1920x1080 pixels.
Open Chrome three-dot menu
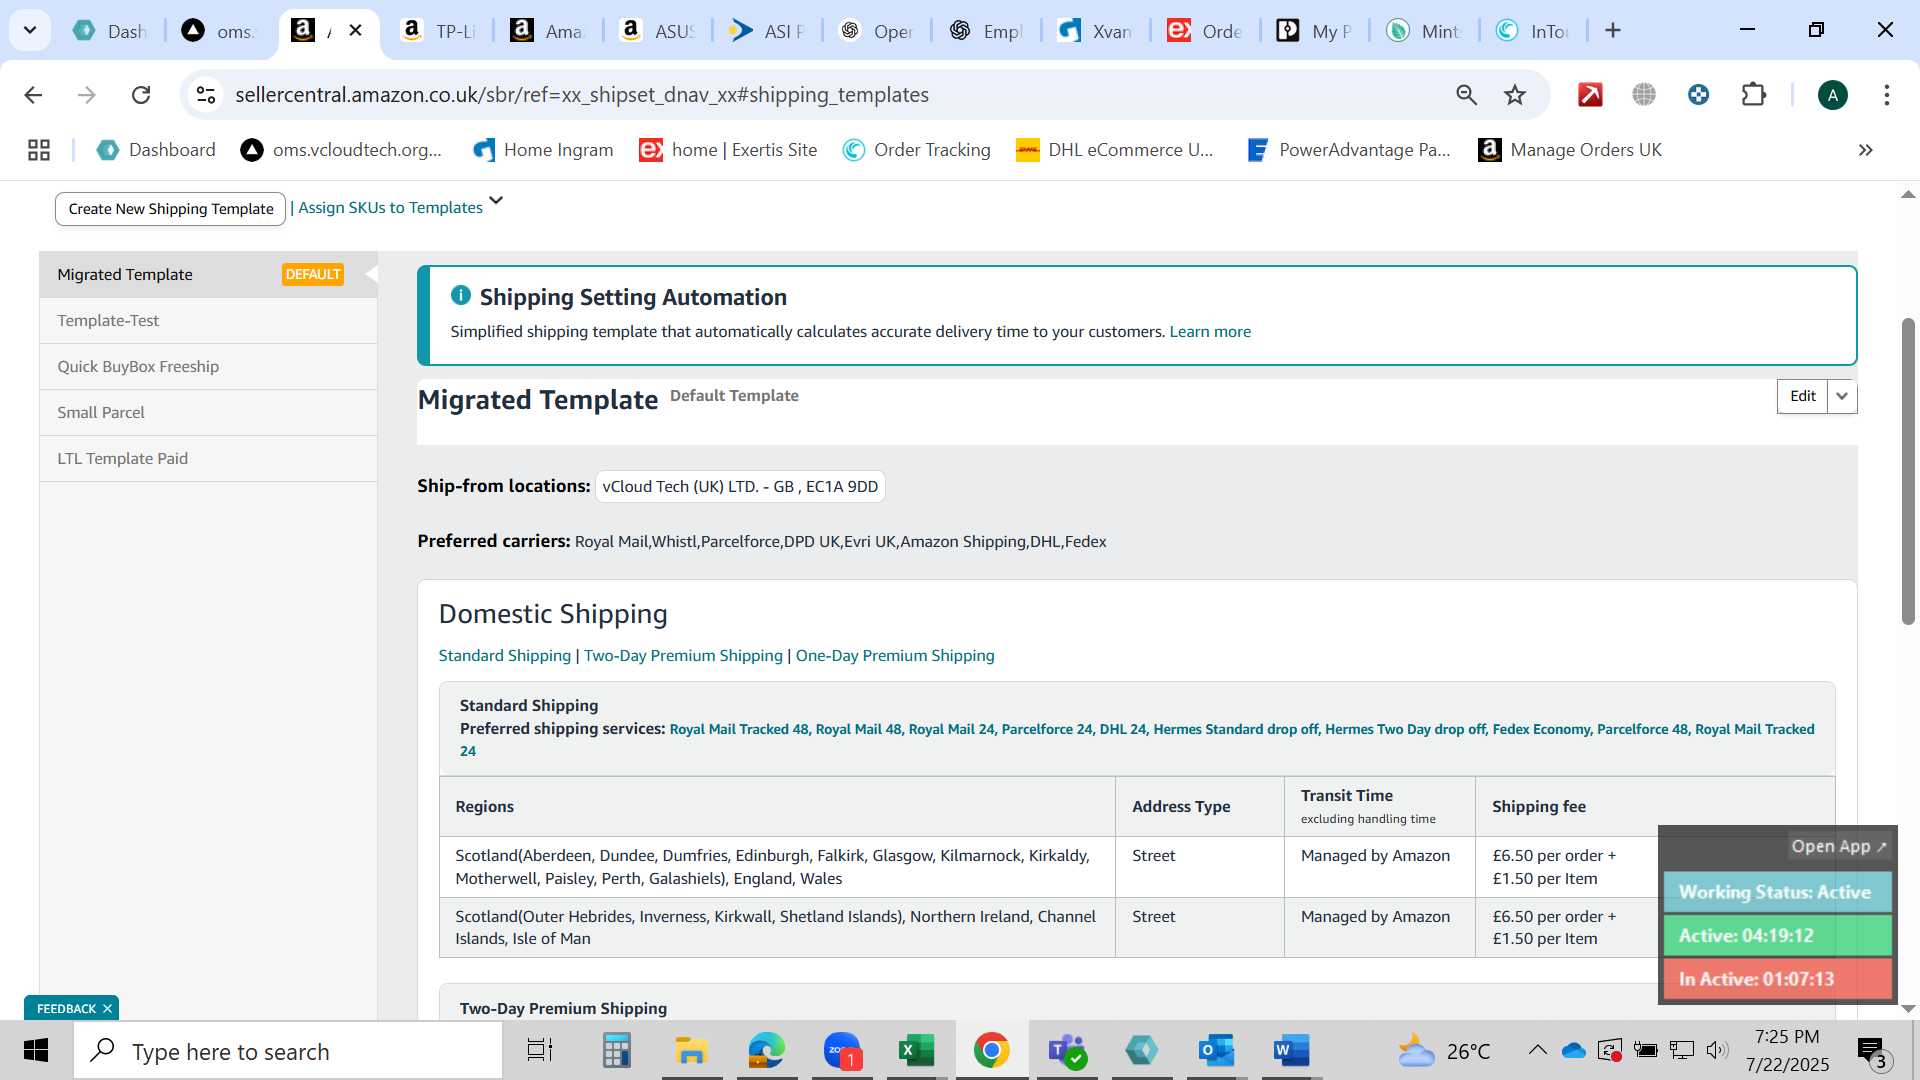click(x=1886, y=95)
